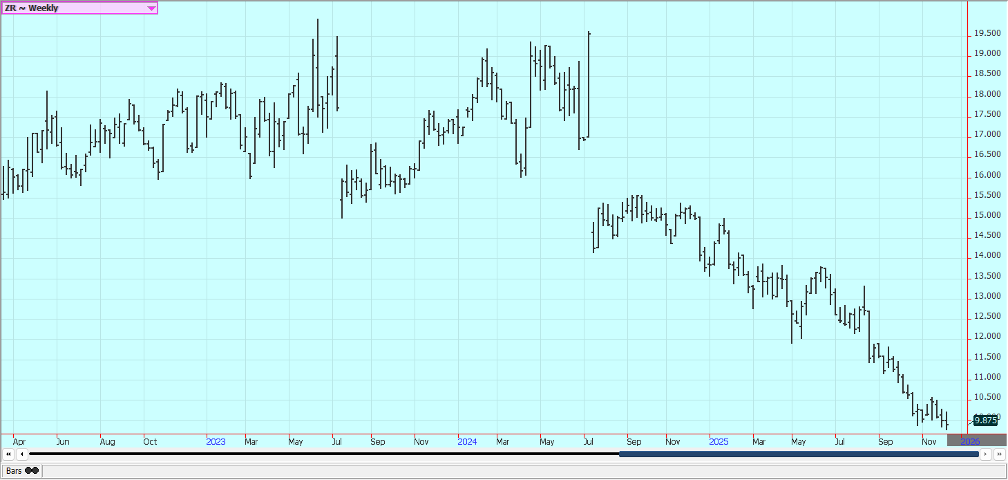Select the 2024 year marker on time axis

[467, 440]
